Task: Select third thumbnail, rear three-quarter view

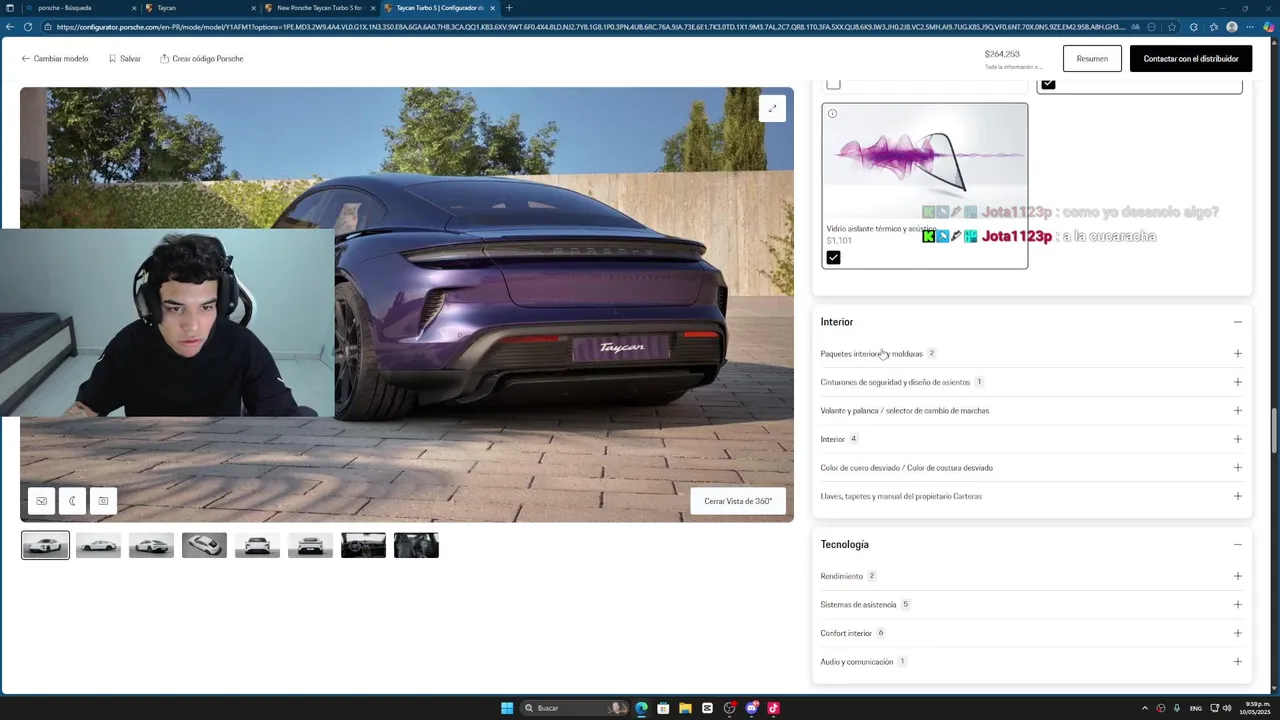Action: [151, 545]
